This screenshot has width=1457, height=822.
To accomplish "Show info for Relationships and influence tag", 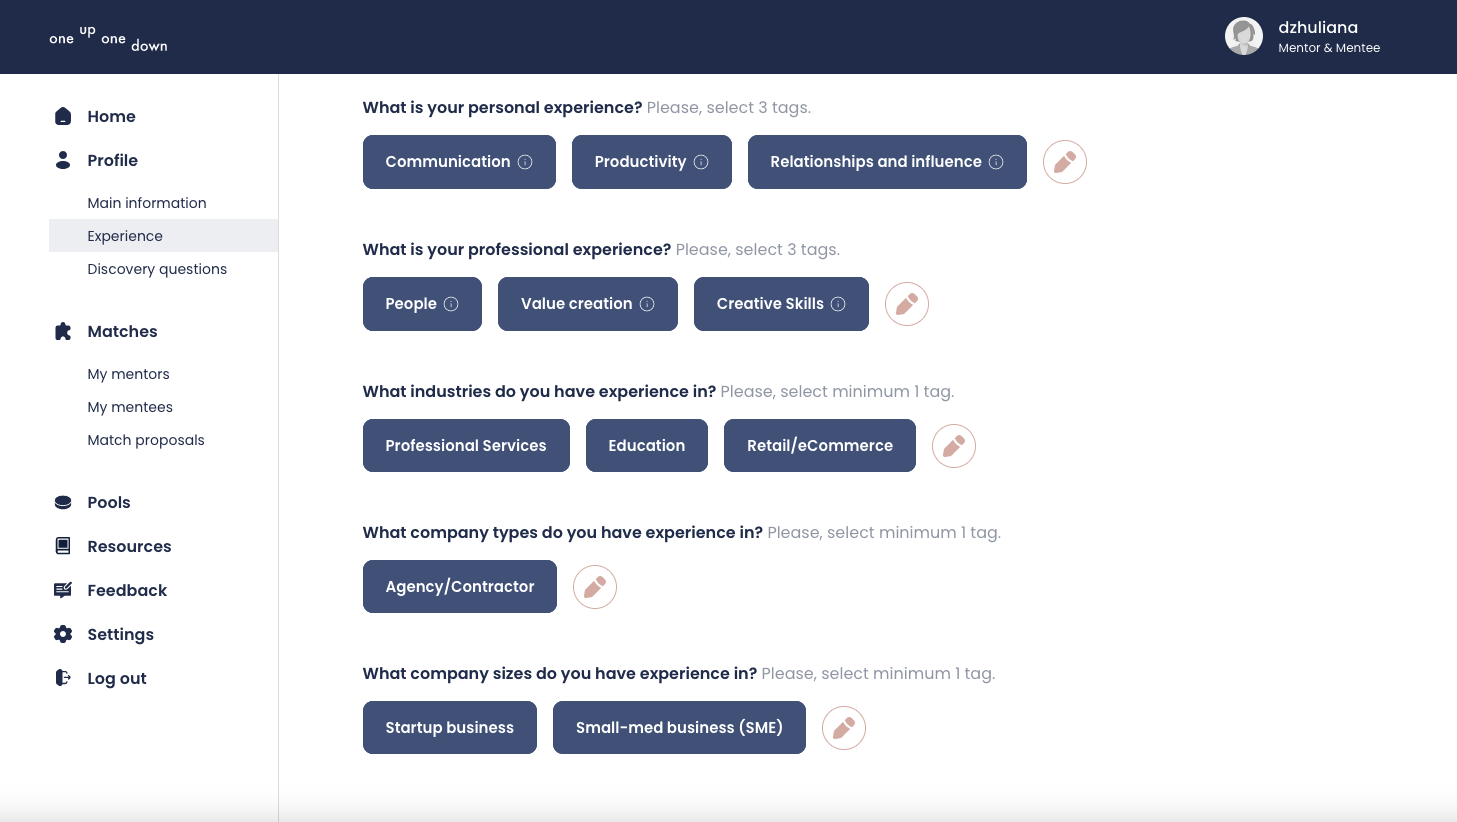I will tap(996, 162).
